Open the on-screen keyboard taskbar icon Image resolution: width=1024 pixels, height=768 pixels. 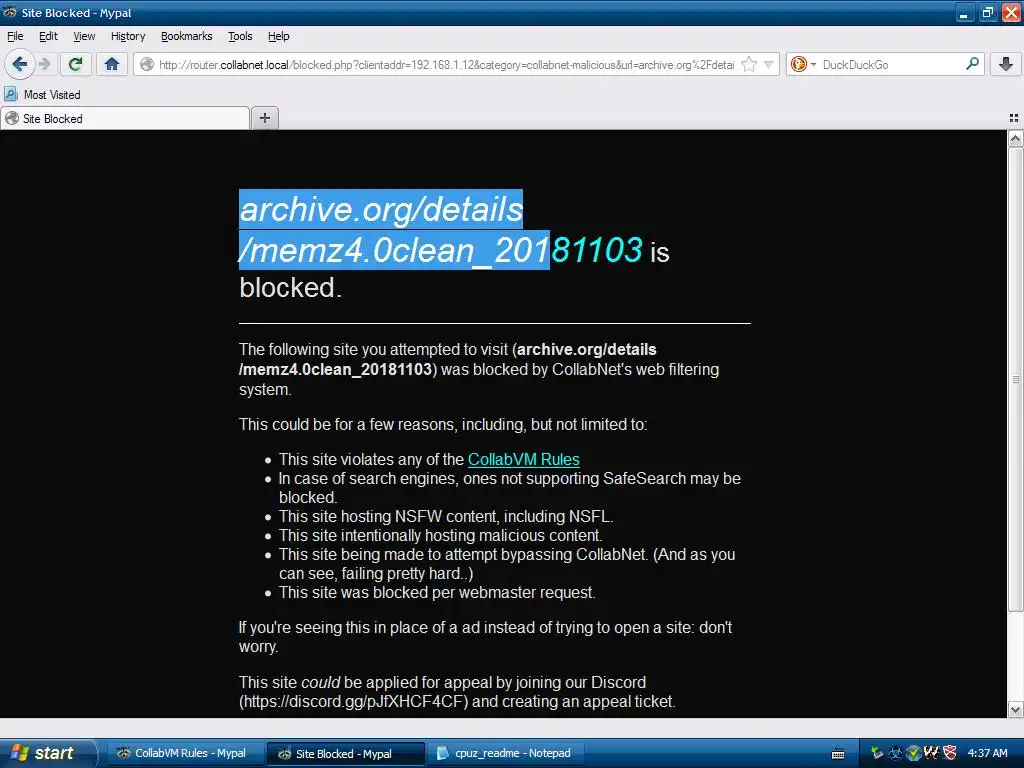[x=838, y=754]
